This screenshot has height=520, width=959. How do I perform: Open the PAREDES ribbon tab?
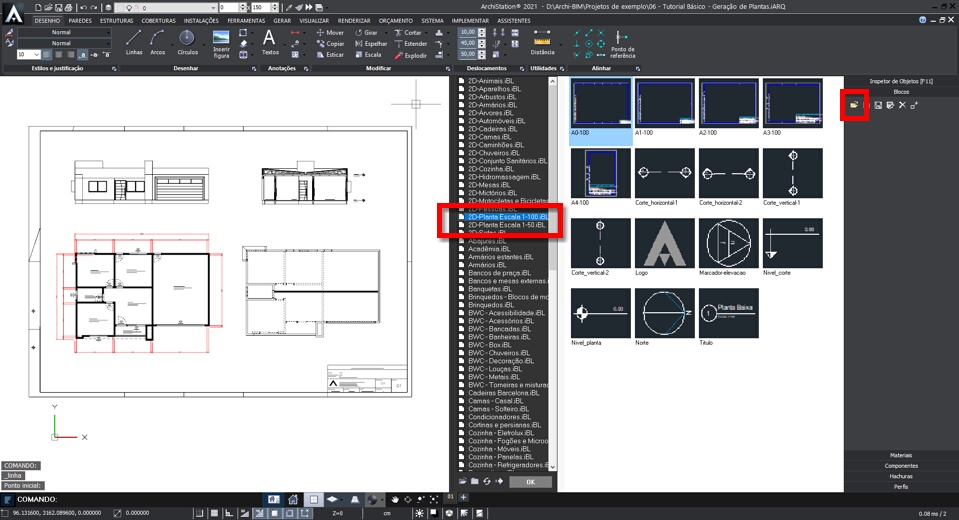pyautogui.click(x=80, y=21)
